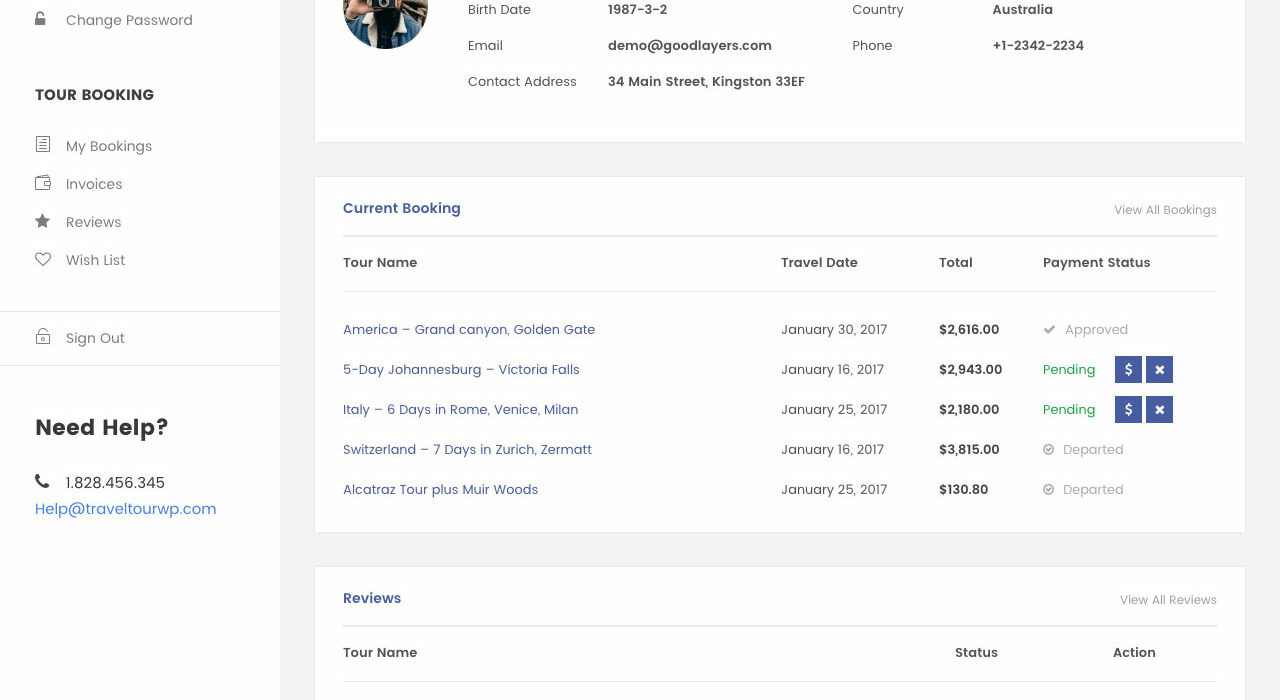The height and width of the screenshot is (700, 1280).
Task: Cancel the Italy booking with X icon
Action: click(1159, 410)
